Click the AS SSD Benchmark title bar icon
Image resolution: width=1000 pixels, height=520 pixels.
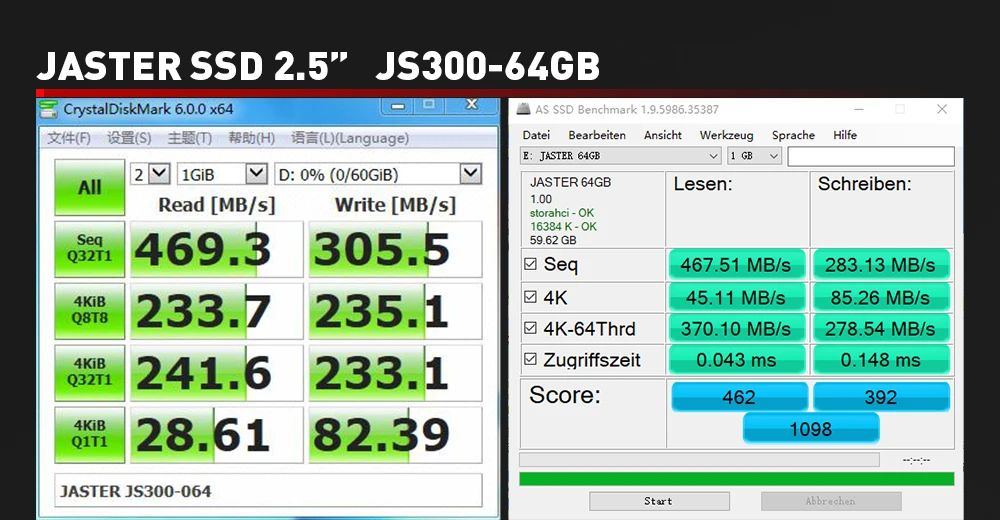click(523, 109)
